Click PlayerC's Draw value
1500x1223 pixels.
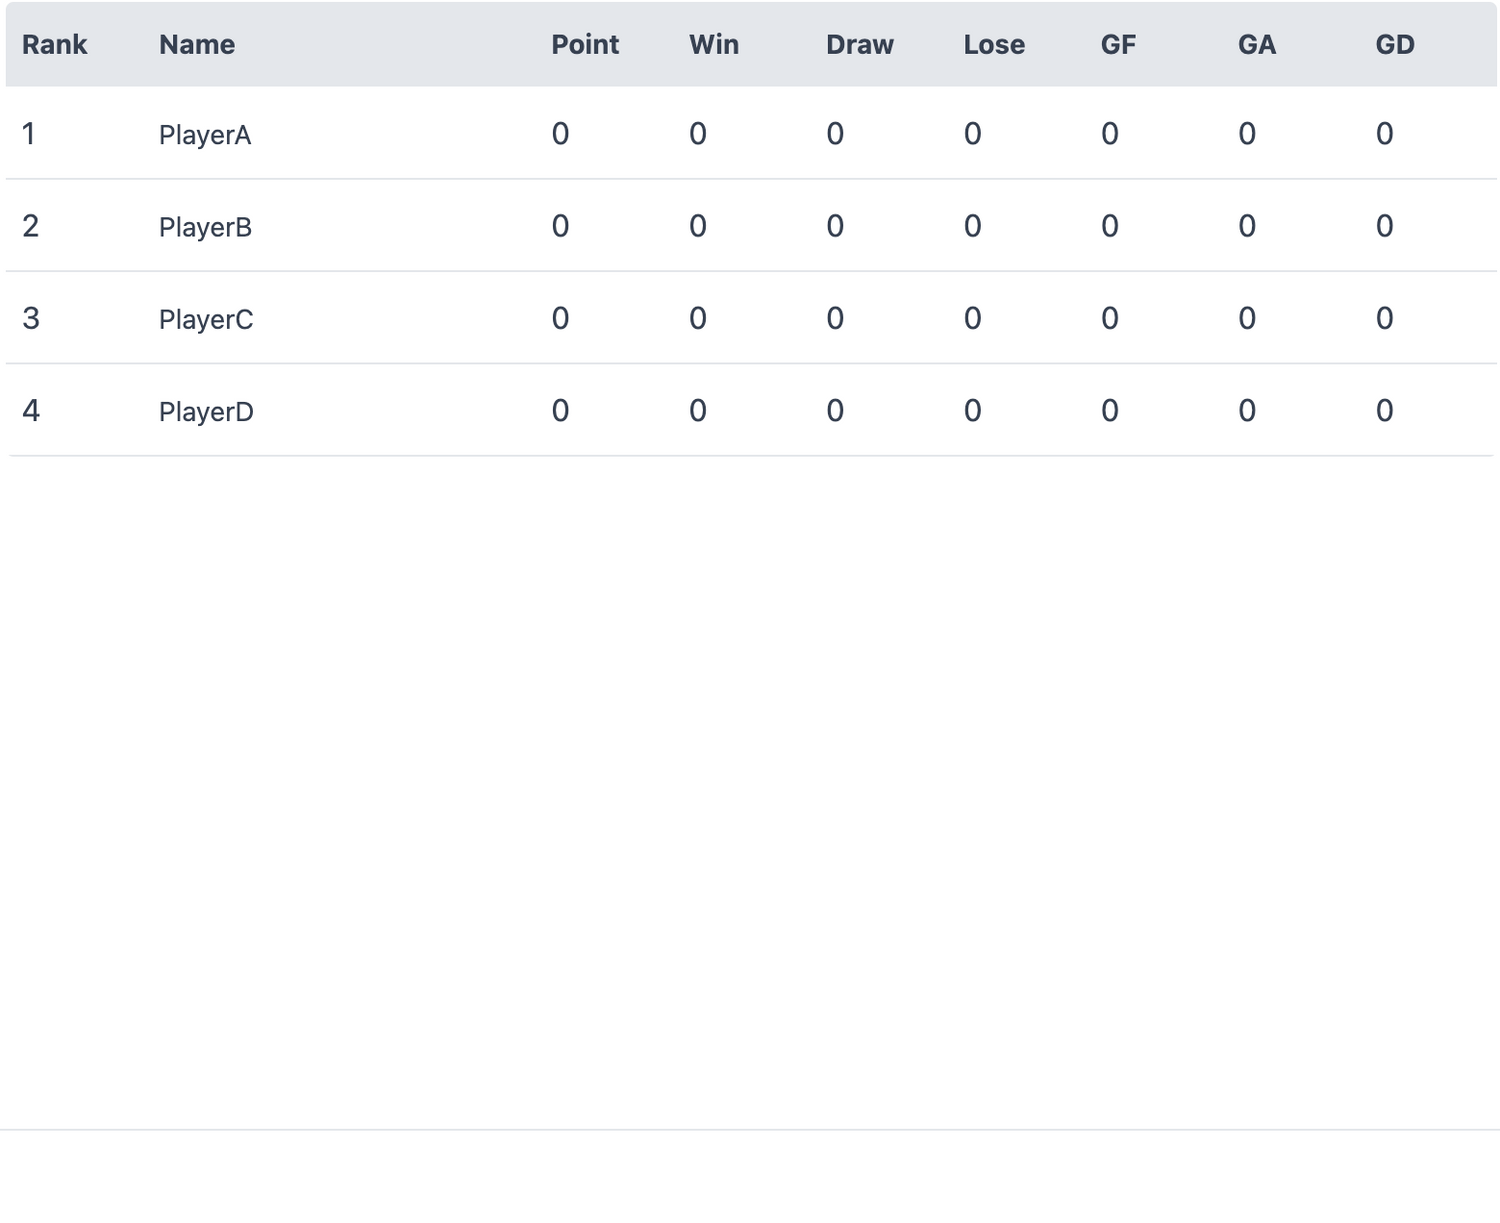(x=835, y=319)
